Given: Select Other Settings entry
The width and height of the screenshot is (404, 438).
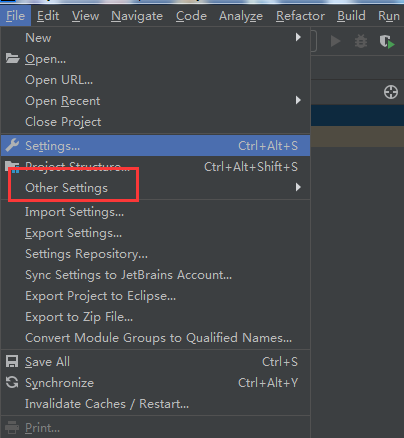Looking at the screenshot, I should tap(155, 188).
